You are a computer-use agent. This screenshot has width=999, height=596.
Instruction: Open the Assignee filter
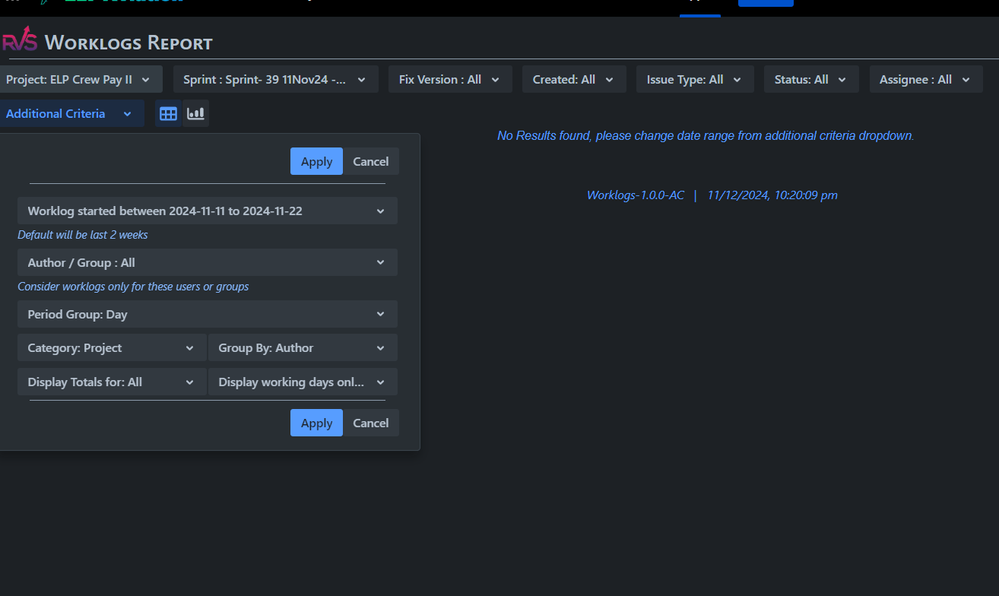925,79
